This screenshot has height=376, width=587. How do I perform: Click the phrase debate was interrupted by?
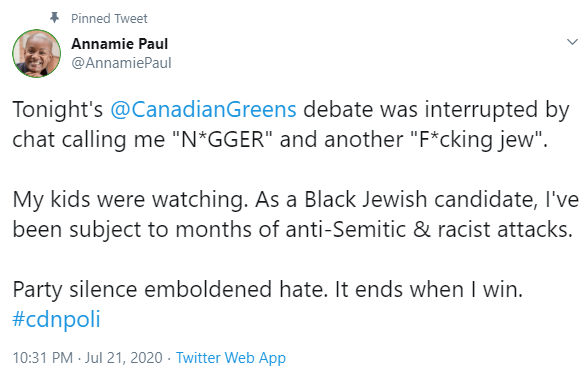point(437,110)
